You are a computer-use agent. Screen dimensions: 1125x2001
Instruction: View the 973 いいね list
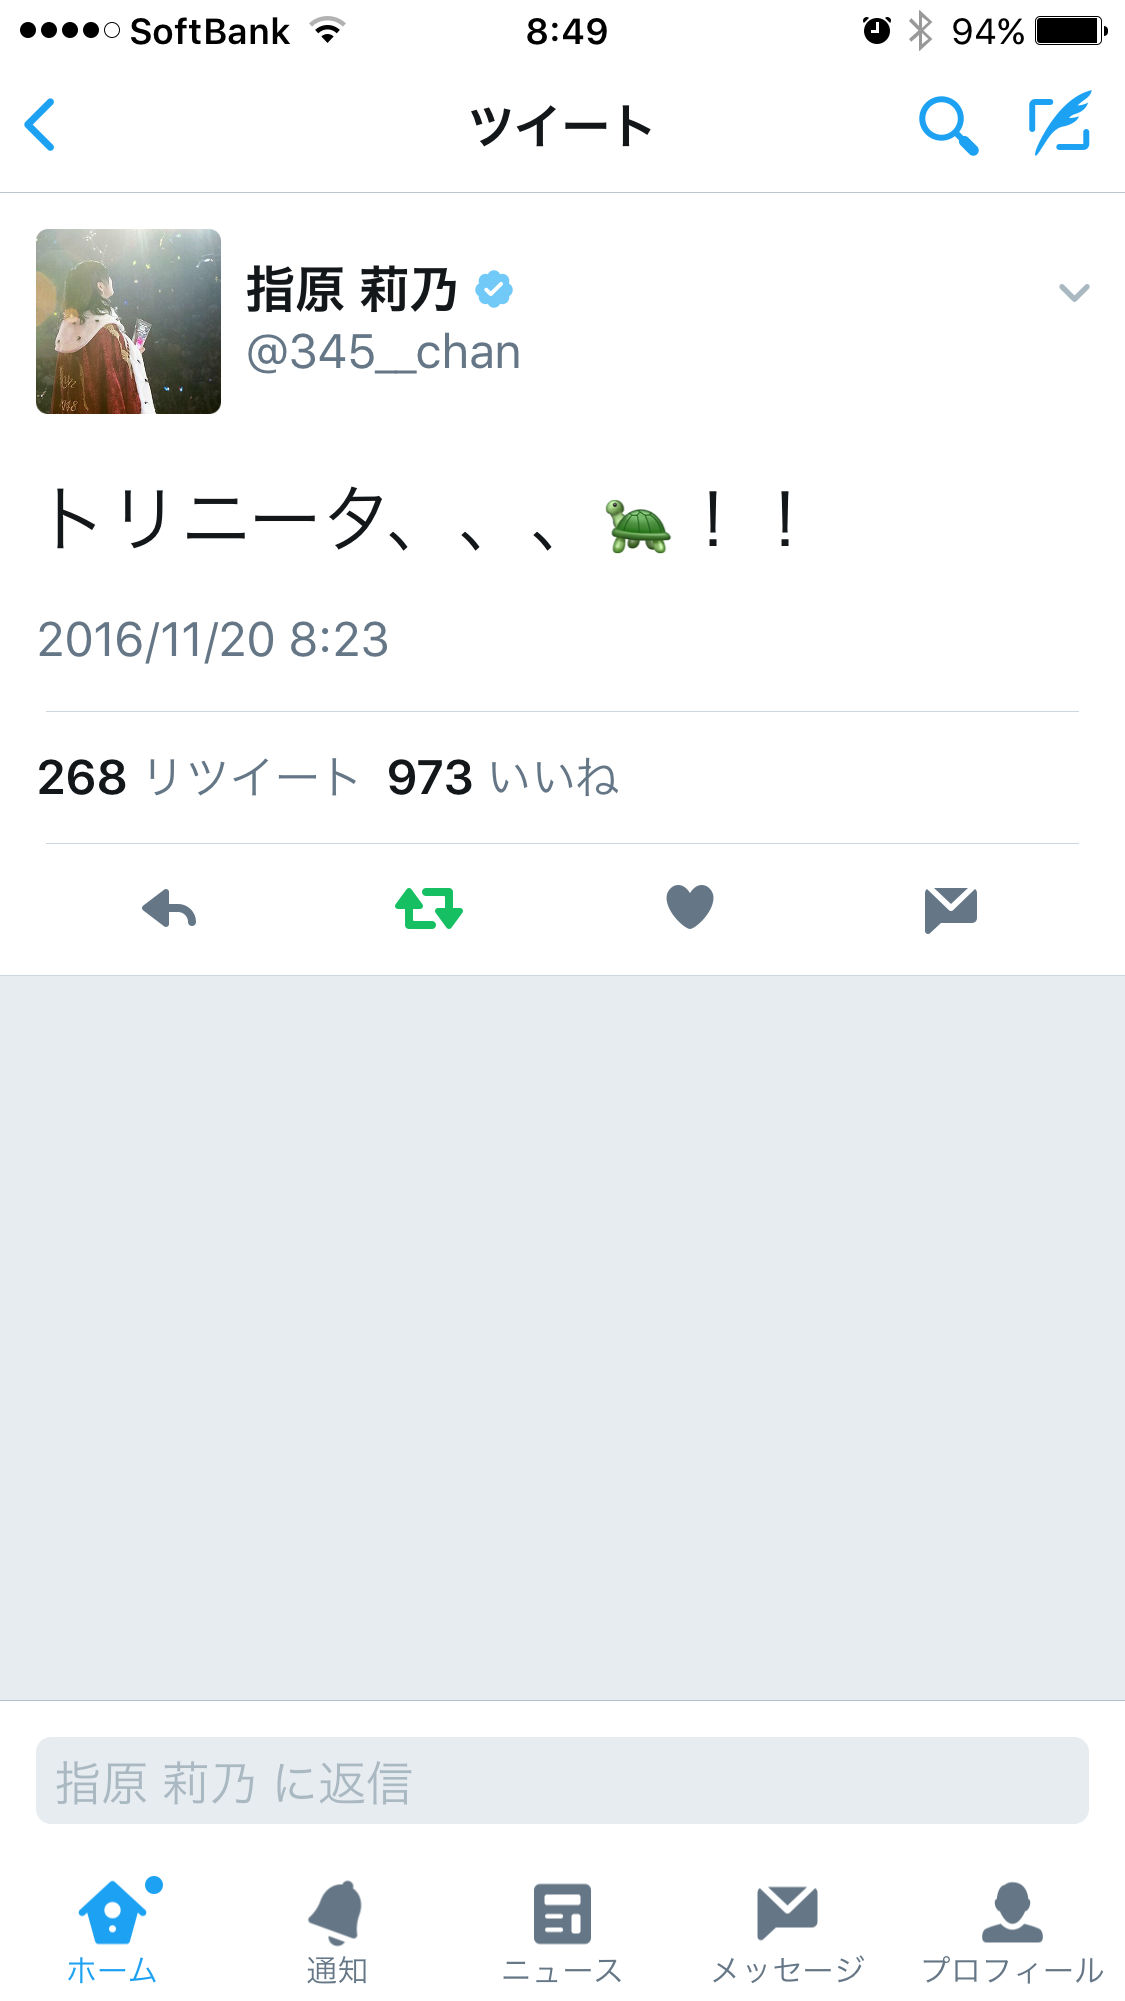click(503, 777)
